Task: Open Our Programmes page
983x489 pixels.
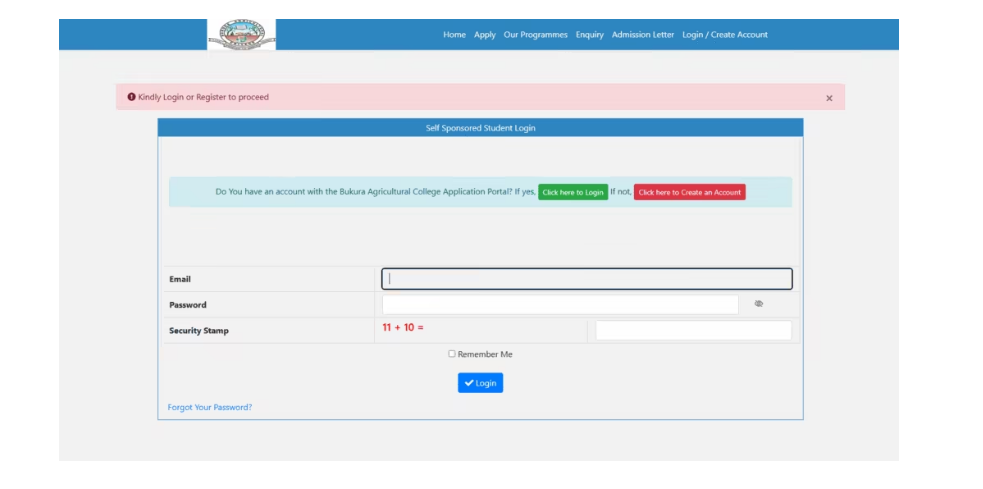Action: click(x=535, y=35)
